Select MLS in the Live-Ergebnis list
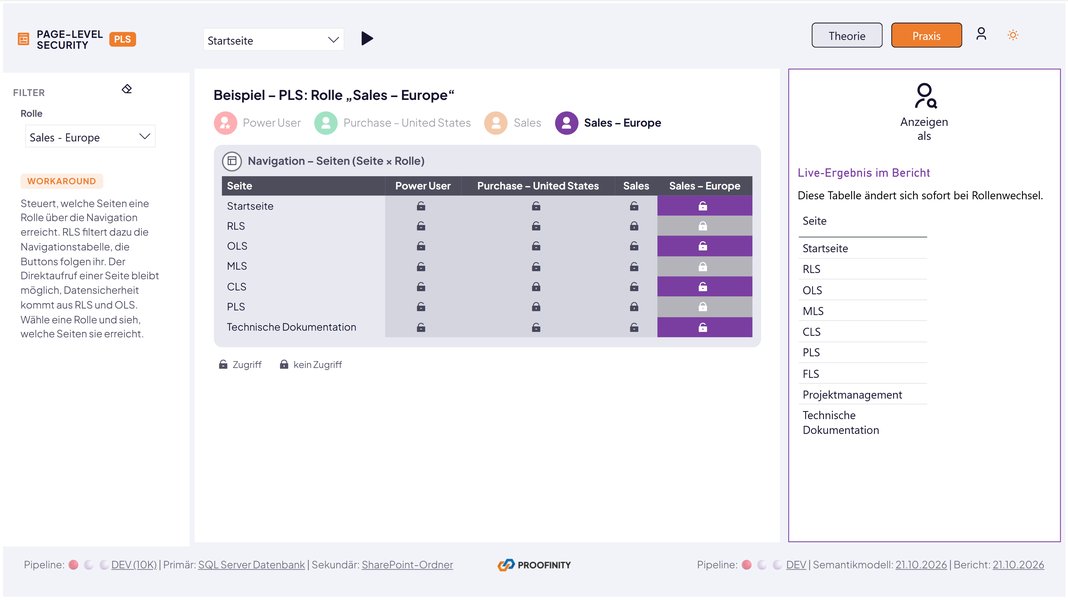Viewport: 1068px width, 600px height. tap(813, 311)
